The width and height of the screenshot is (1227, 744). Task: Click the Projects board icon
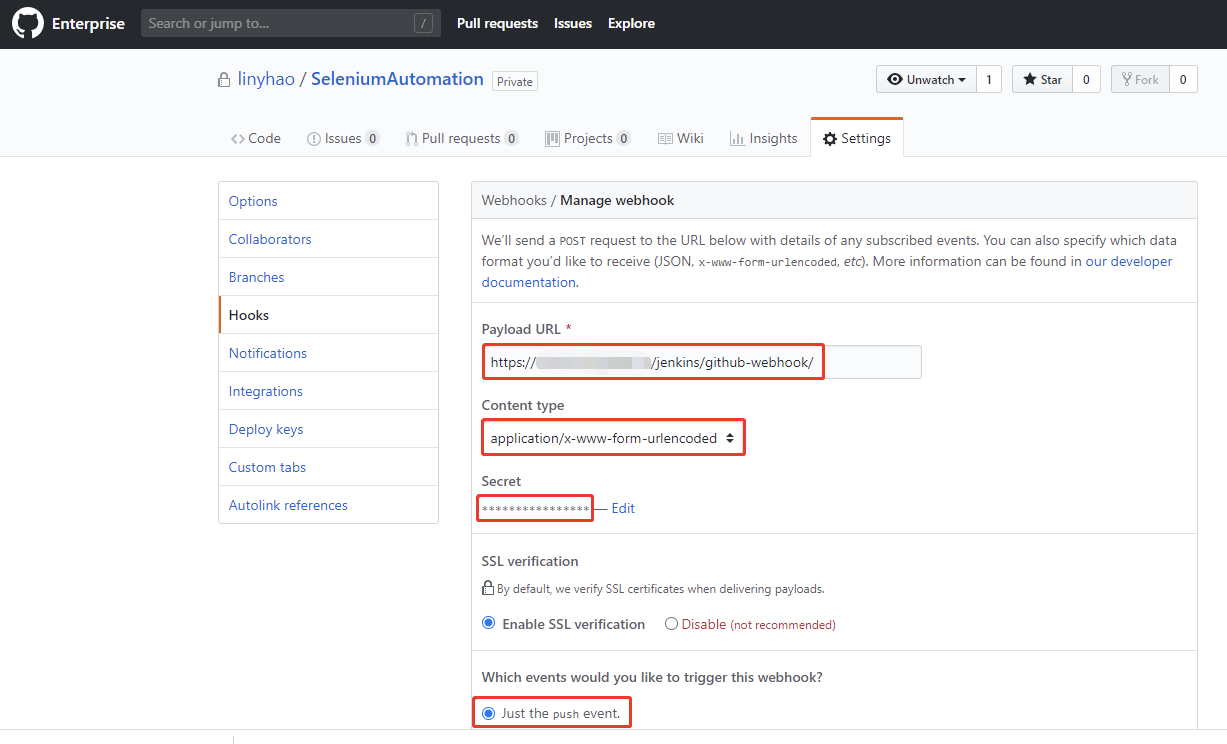[552, 139]
